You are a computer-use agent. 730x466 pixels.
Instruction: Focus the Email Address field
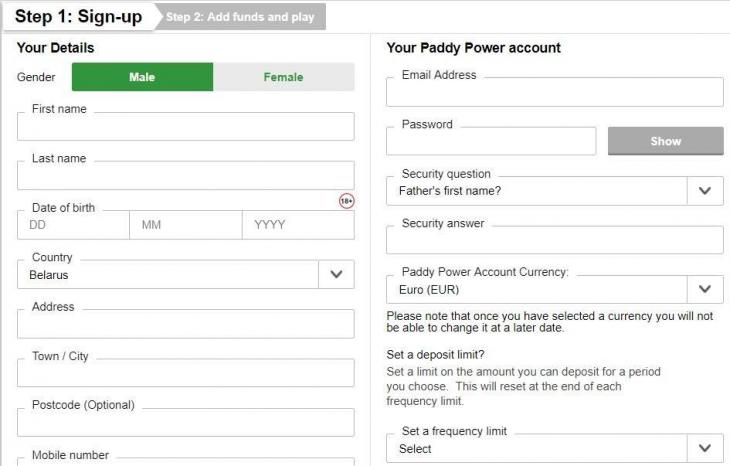click(554, 92)
